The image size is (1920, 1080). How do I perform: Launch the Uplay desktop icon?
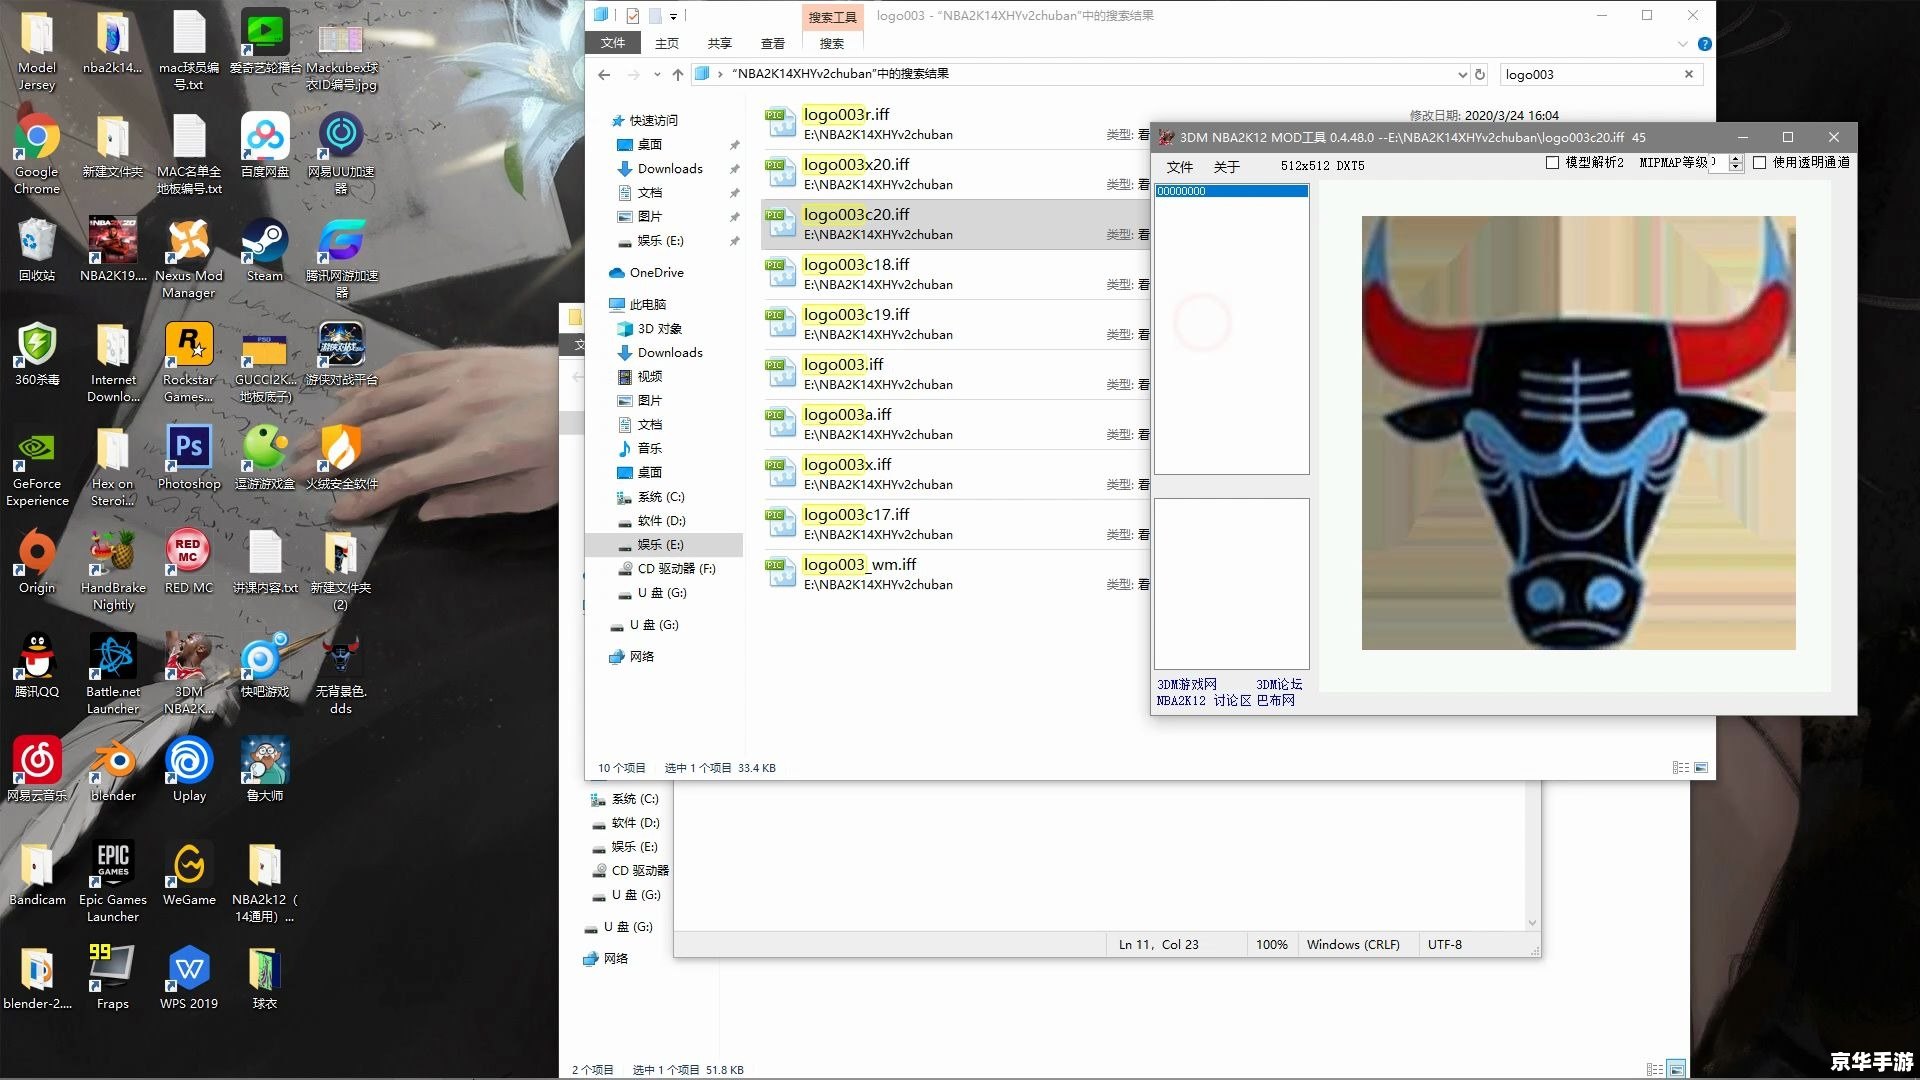coord(189,770)
